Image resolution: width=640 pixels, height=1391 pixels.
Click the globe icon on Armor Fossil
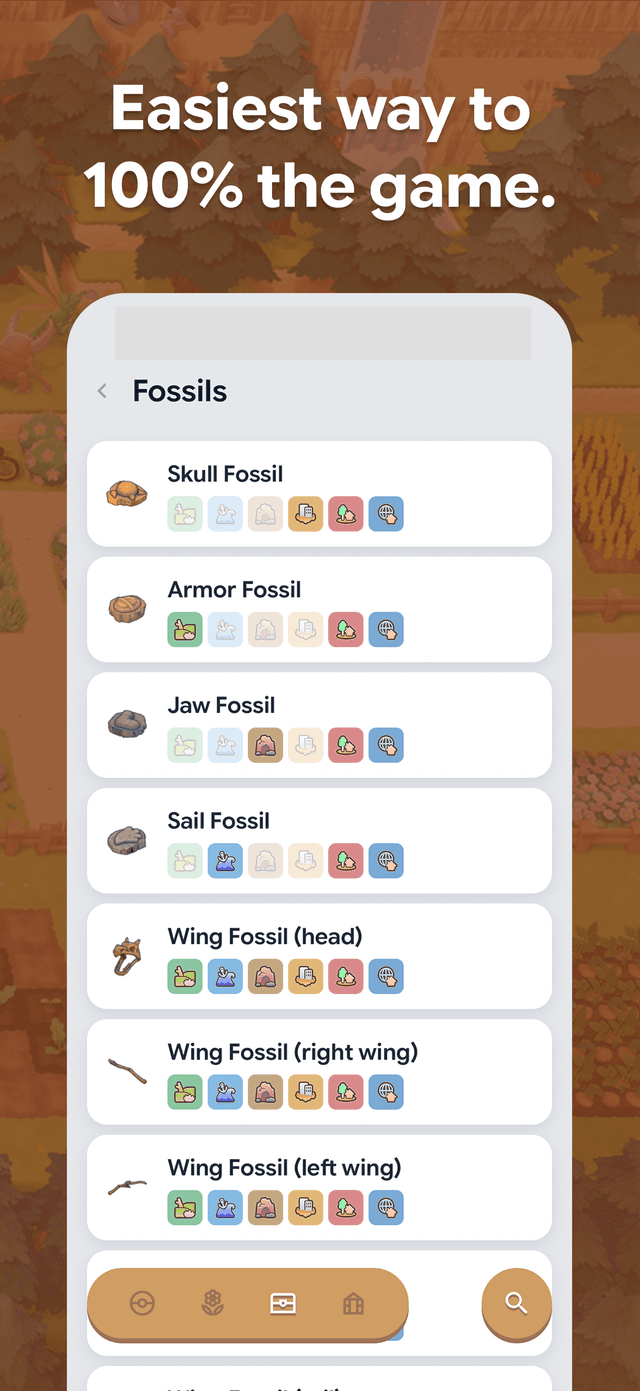pos(387,629)
